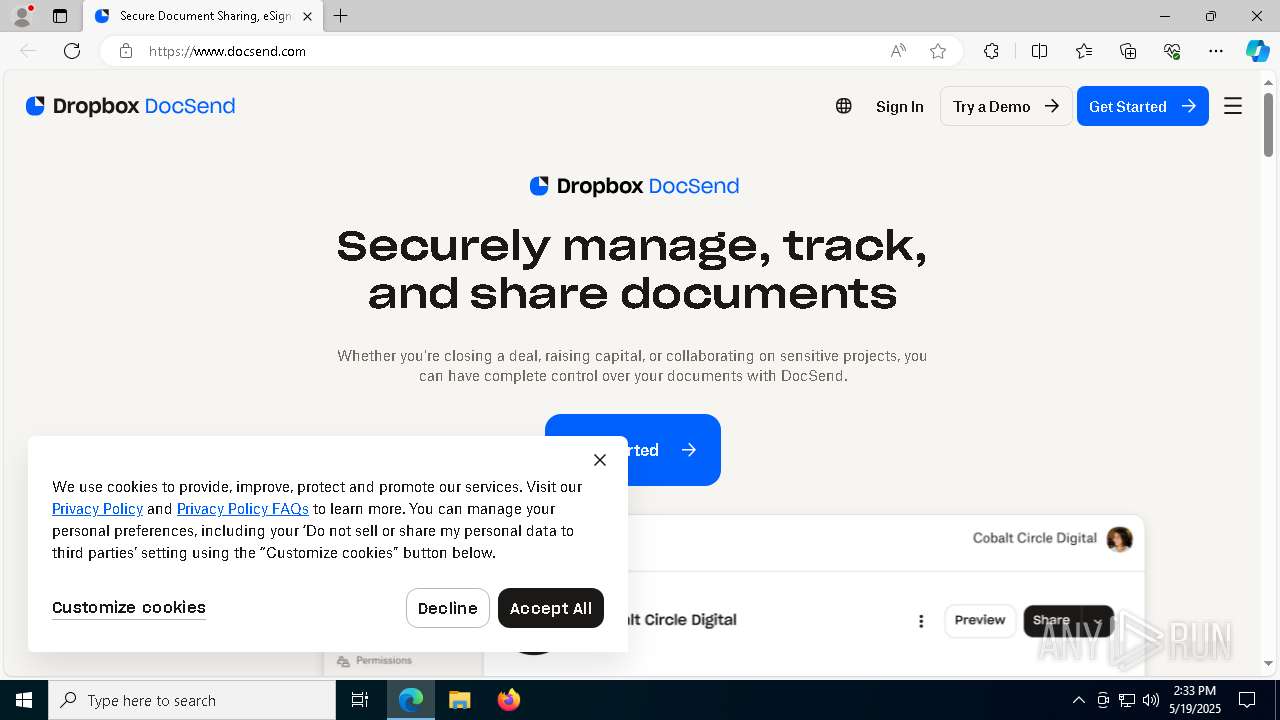The width and height of the screenshot is (1280, 720).
Task: Open Browser essentials heart icon
Action: click(1172, 51)
